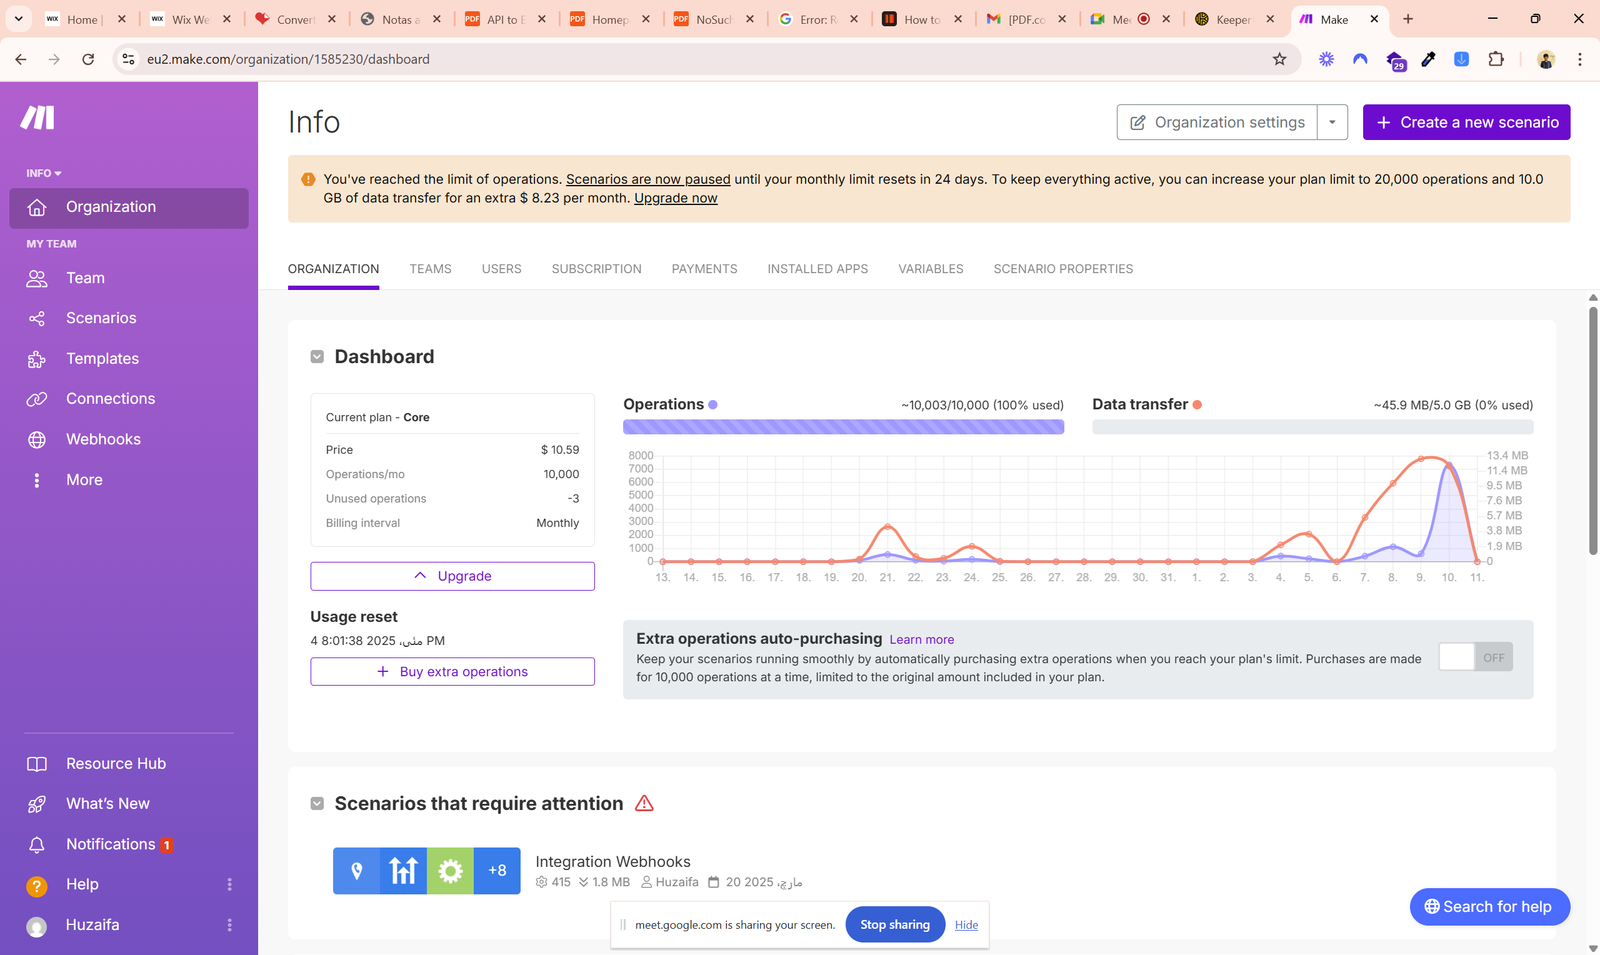This screenshot has width=1600, height=955.
Task: Open the SUBSCRIPTION tab
Action: tap(597, 269)
